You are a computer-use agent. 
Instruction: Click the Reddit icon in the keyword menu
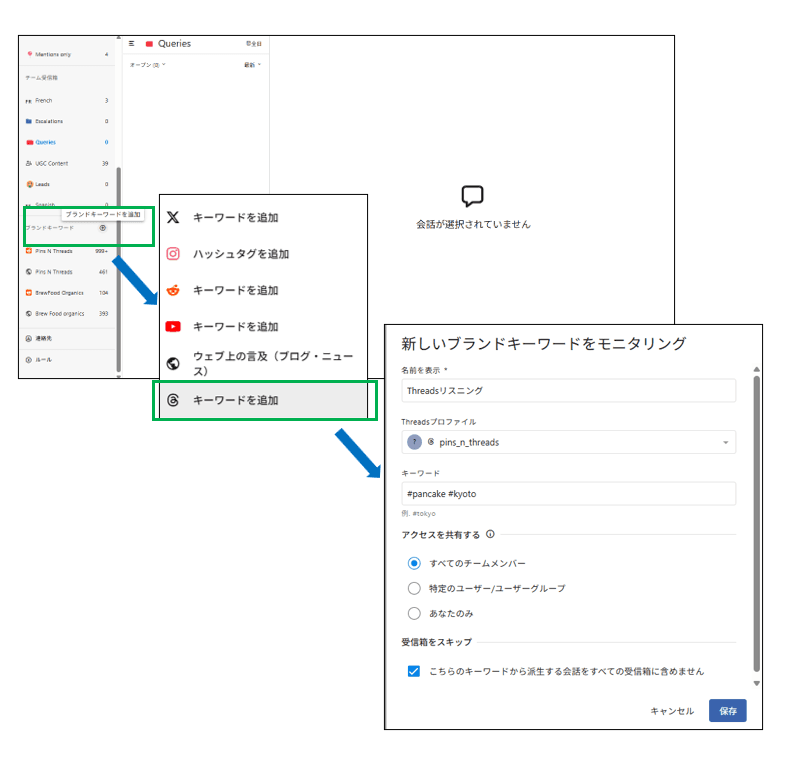click(x=173, y=290)
